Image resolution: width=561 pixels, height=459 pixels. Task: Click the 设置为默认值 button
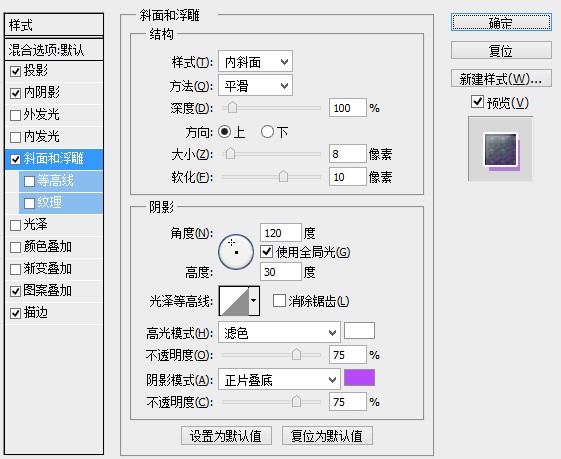click(226, 435)
